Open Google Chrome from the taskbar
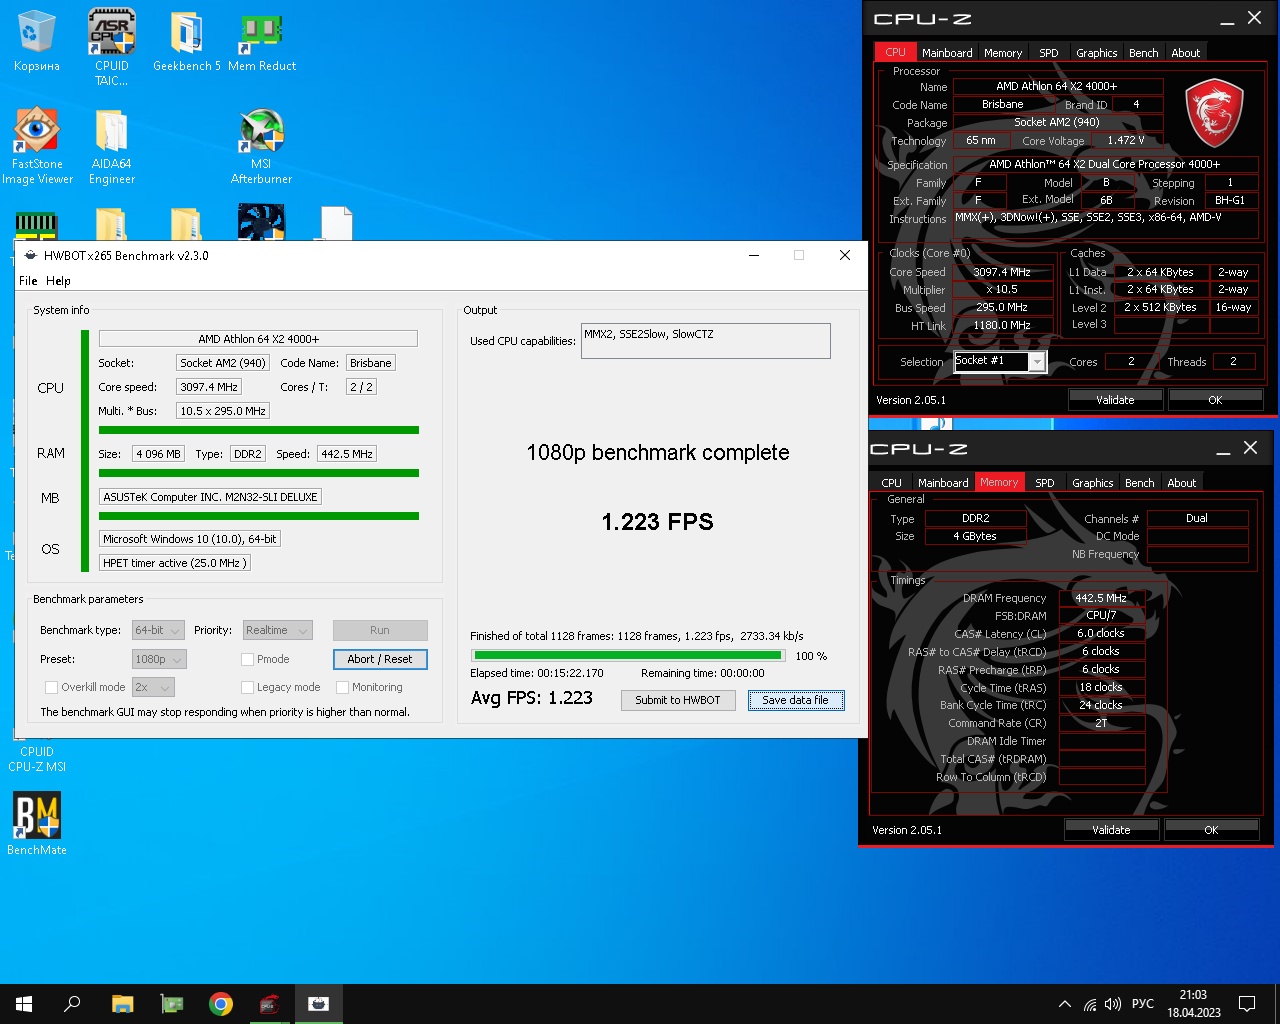This screenshot has height=1024, width=1280. (x=220, y=1004)
